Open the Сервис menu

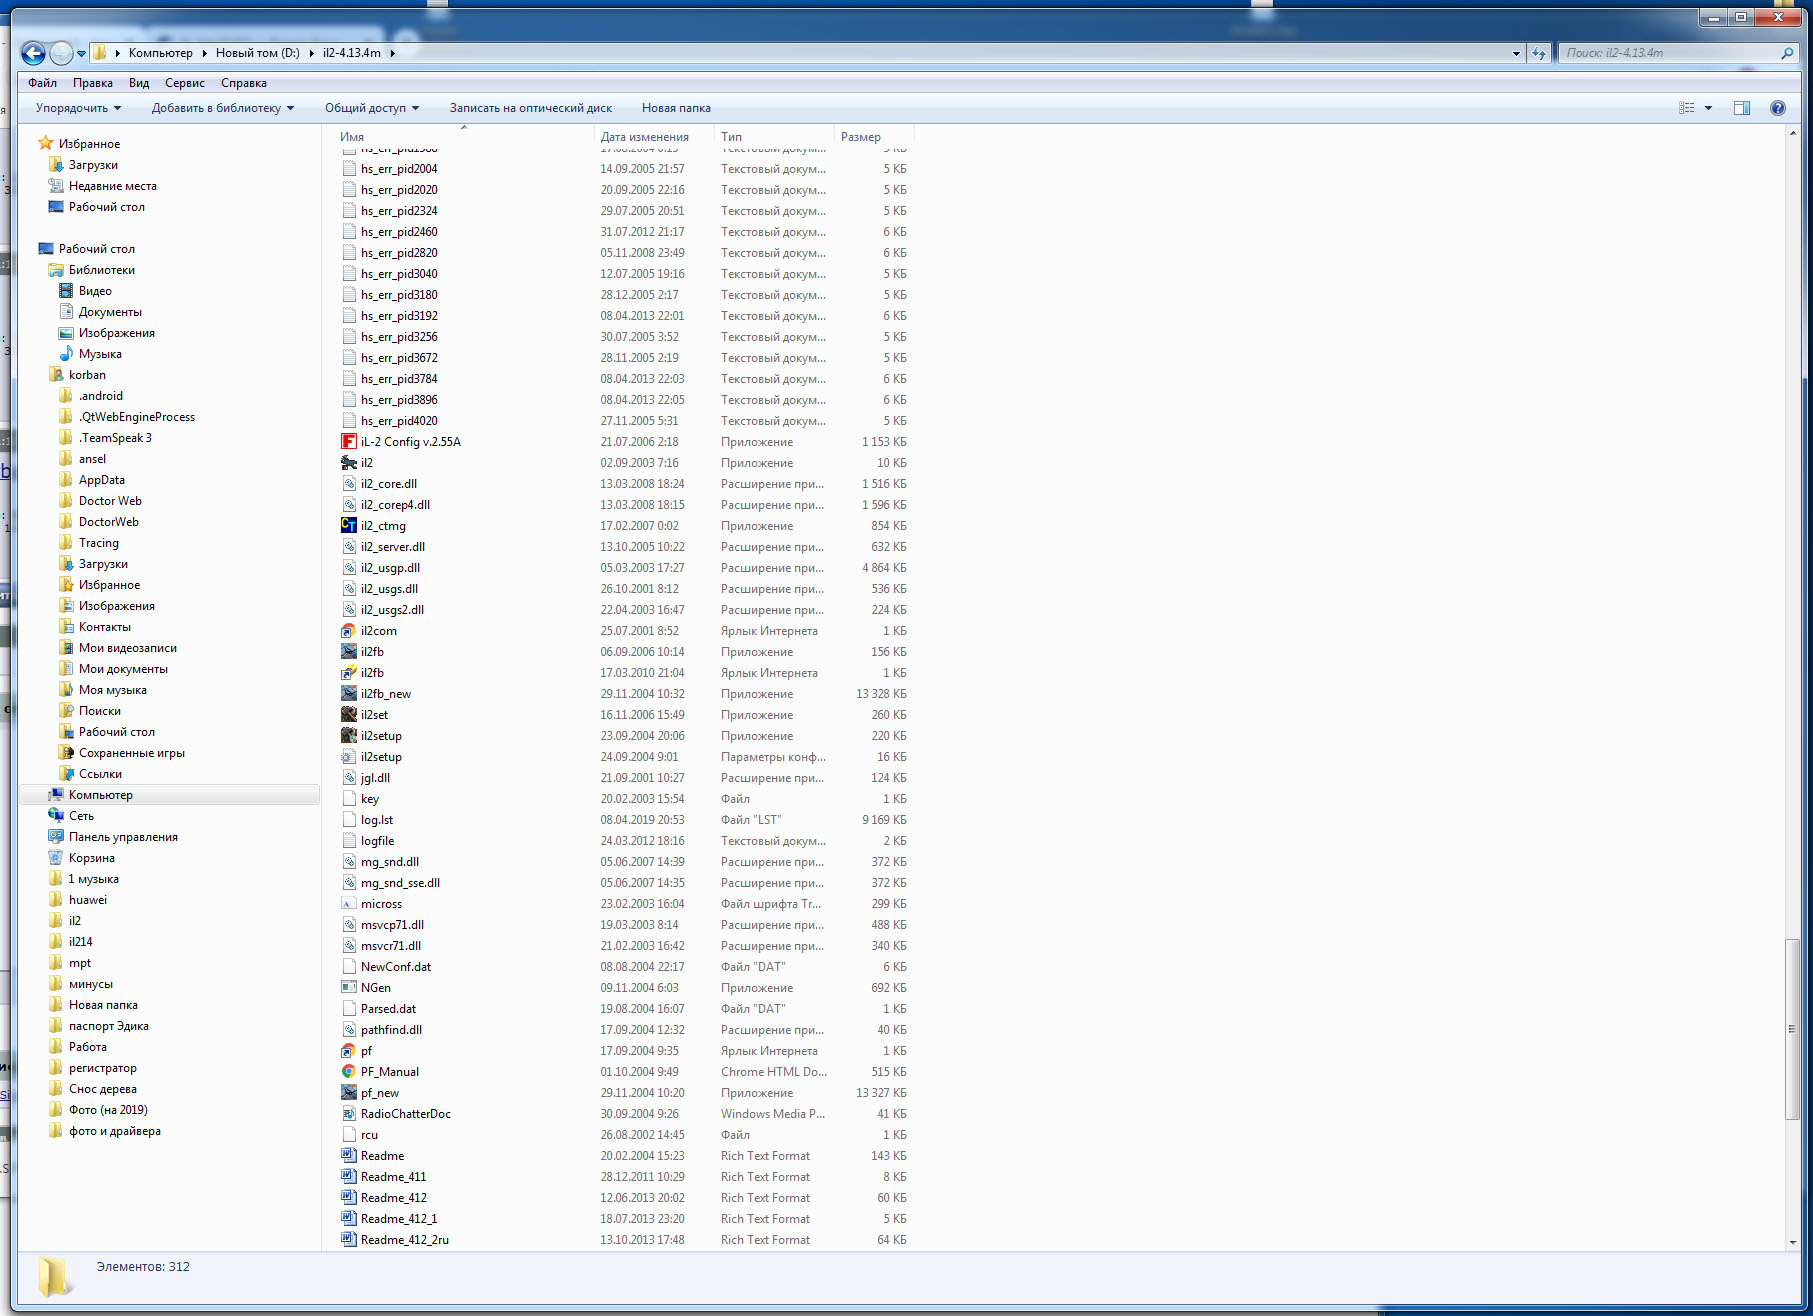tap(185, 83)
